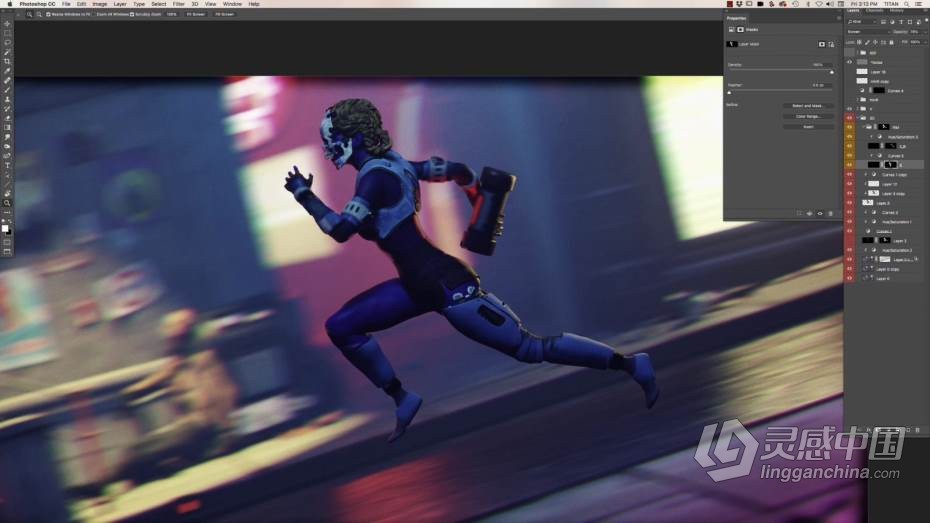Select the Eraser tool
This screenshot has height=523, width=930.
pyautogui.click(x=7, y=118)
